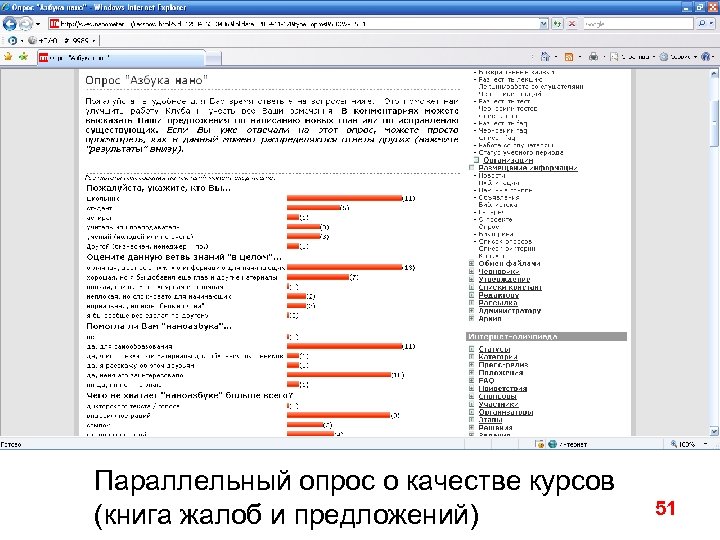The image size is (720, 540).
Task: Expand the 'Администратору' tree node
Action: tap(471, 310)
